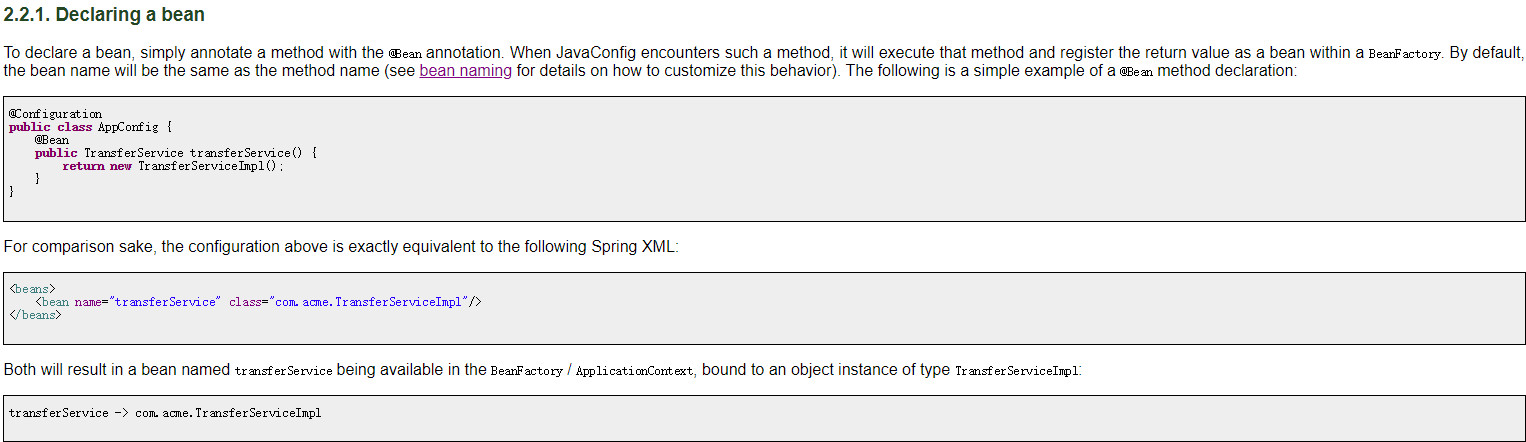Click inline 'BeanFactory' code in first paragraph
The width and height of the screenshot is (1526, 442).
1405,54
